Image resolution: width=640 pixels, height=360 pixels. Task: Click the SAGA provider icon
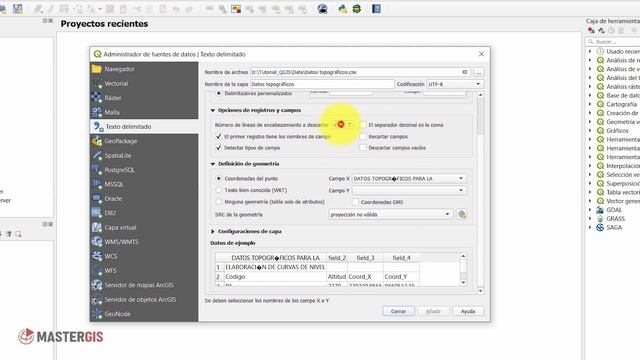pyautogui.click(x=600, y=227)
